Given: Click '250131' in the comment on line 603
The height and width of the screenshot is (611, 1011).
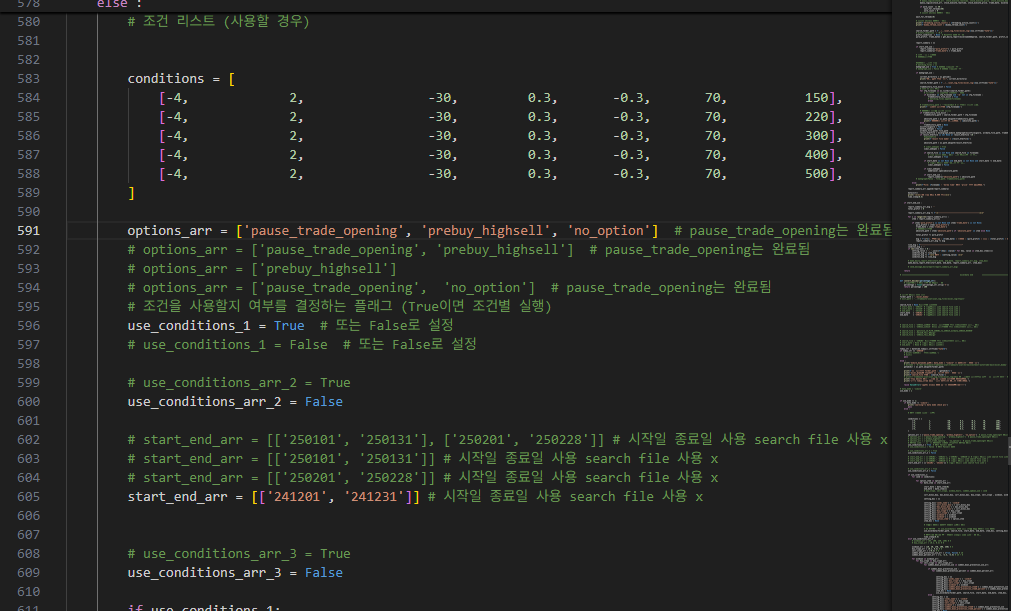Looking at the screenshot, I should [x=389, y=459].
